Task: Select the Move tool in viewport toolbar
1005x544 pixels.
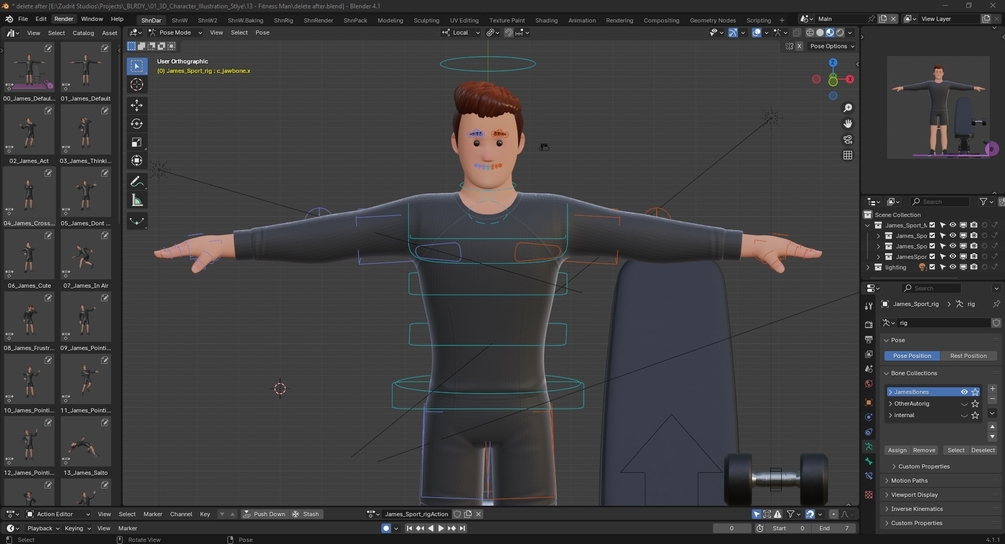Action: [x=137, y=105]
